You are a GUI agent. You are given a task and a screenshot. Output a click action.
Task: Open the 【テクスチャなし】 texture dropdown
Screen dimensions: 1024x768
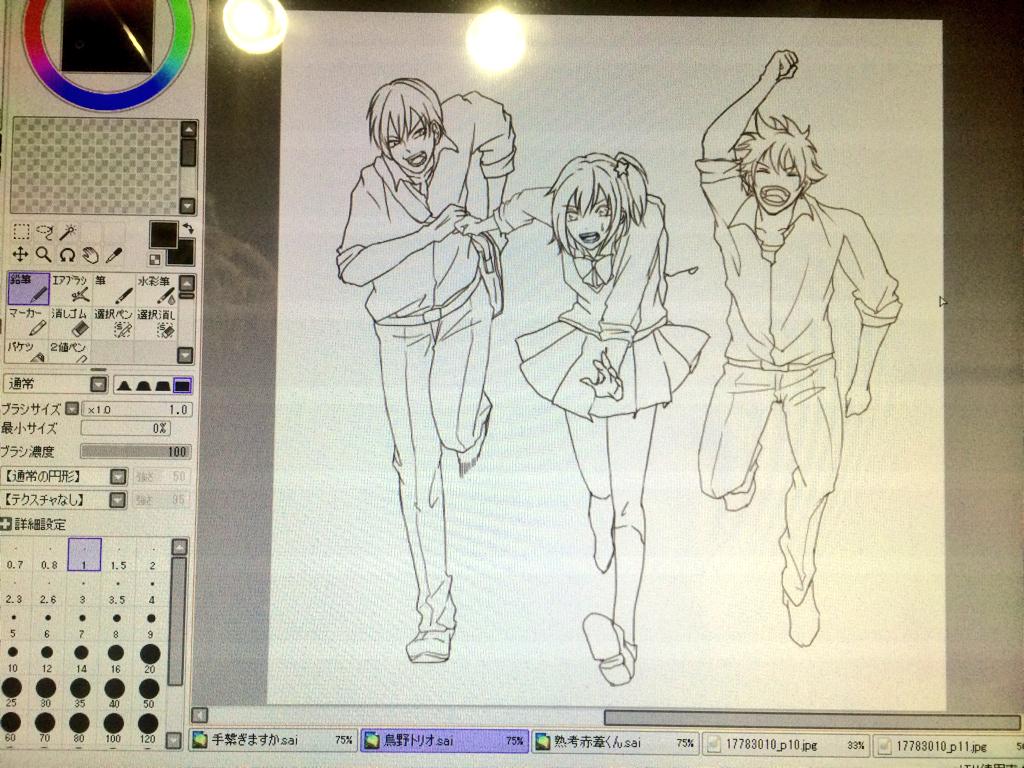pyautogui.click(x=118, y=500)
